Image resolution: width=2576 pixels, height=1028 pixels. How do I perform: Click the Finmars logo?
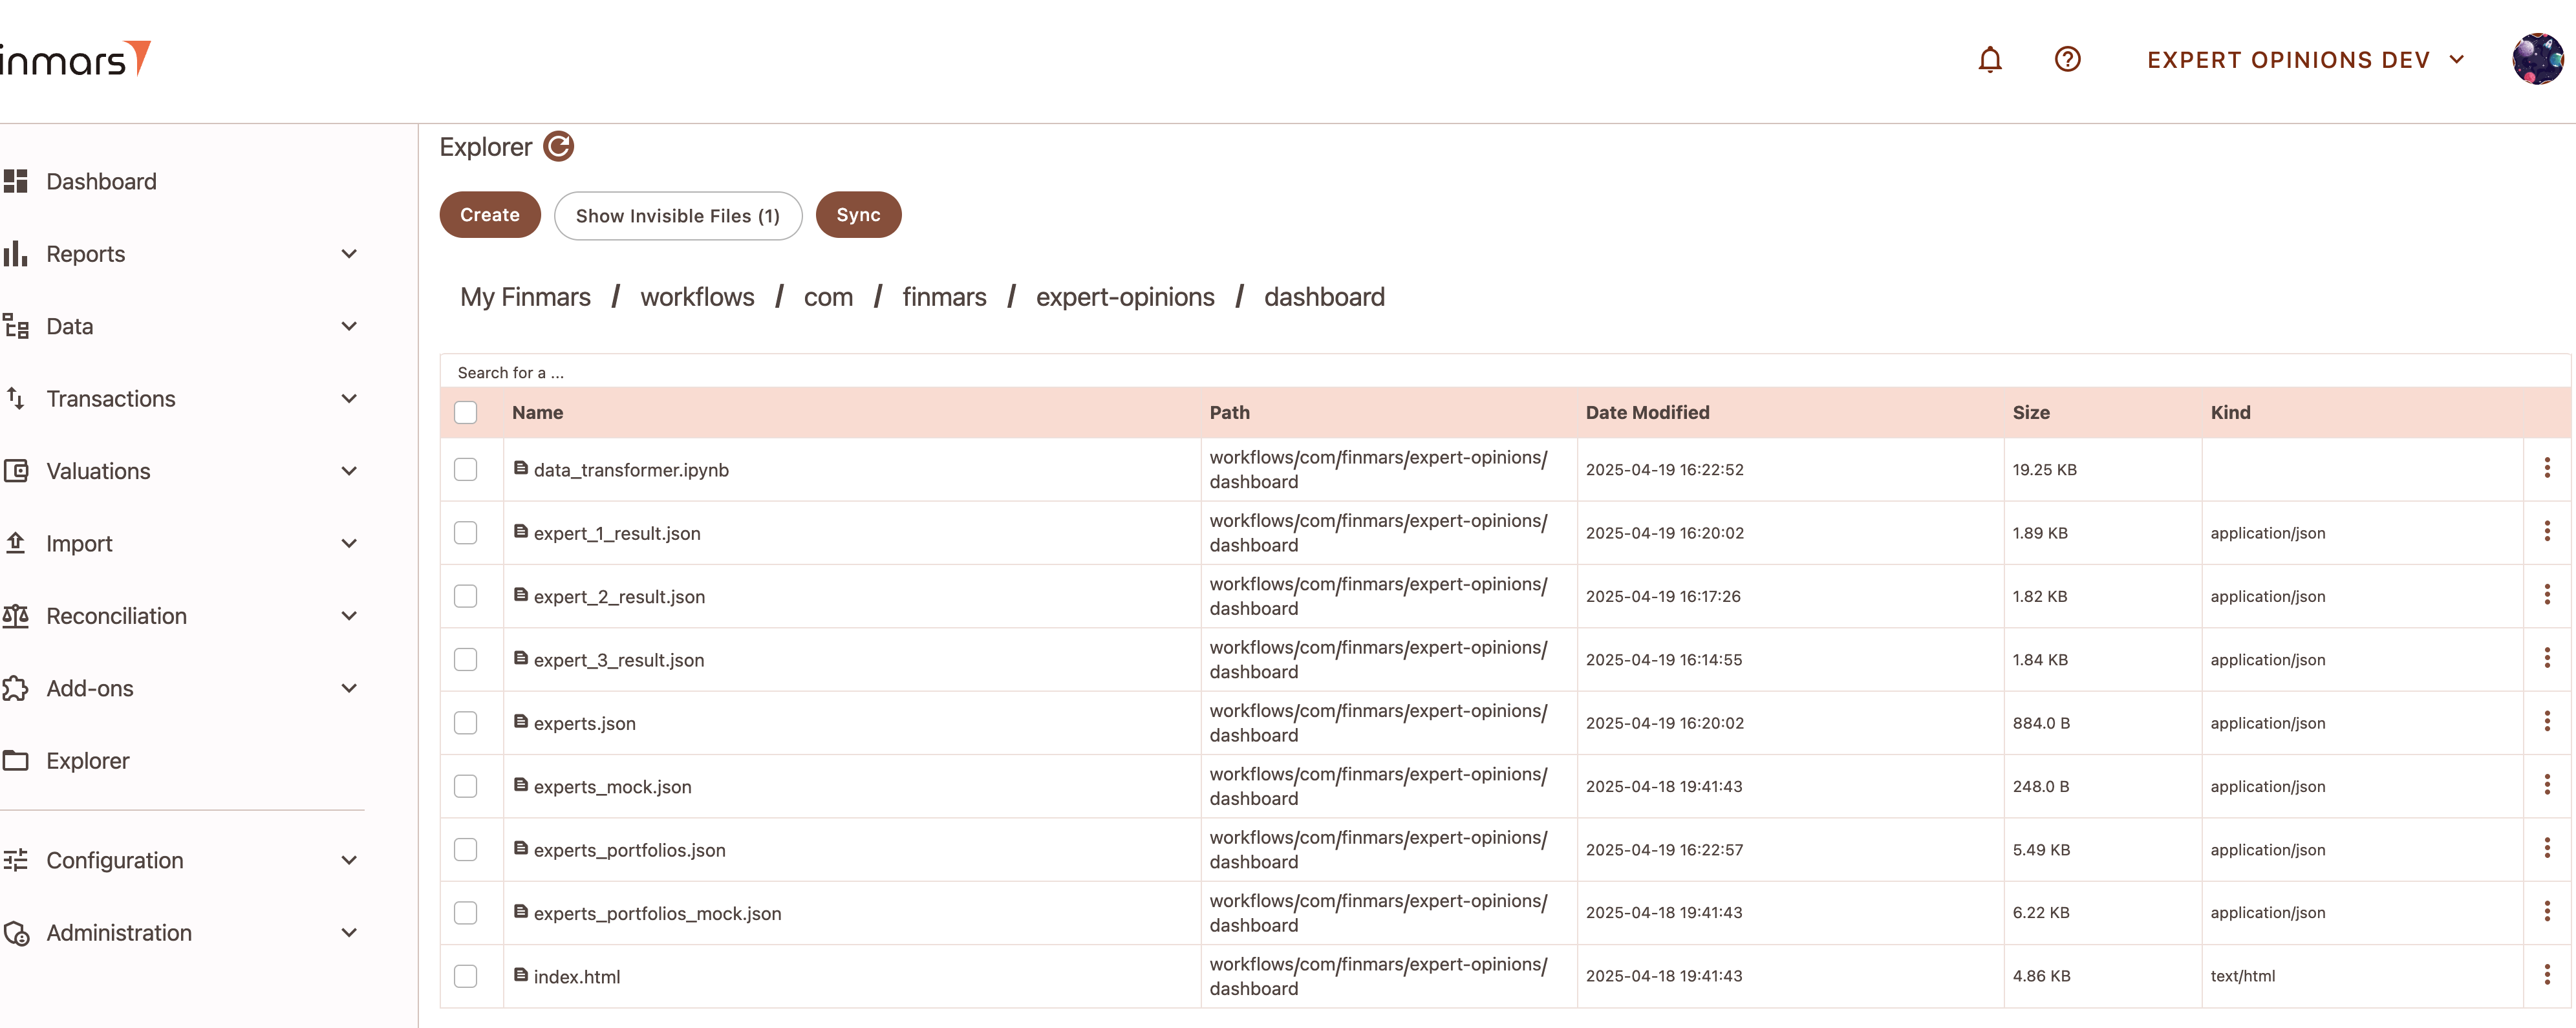(75, 59)
